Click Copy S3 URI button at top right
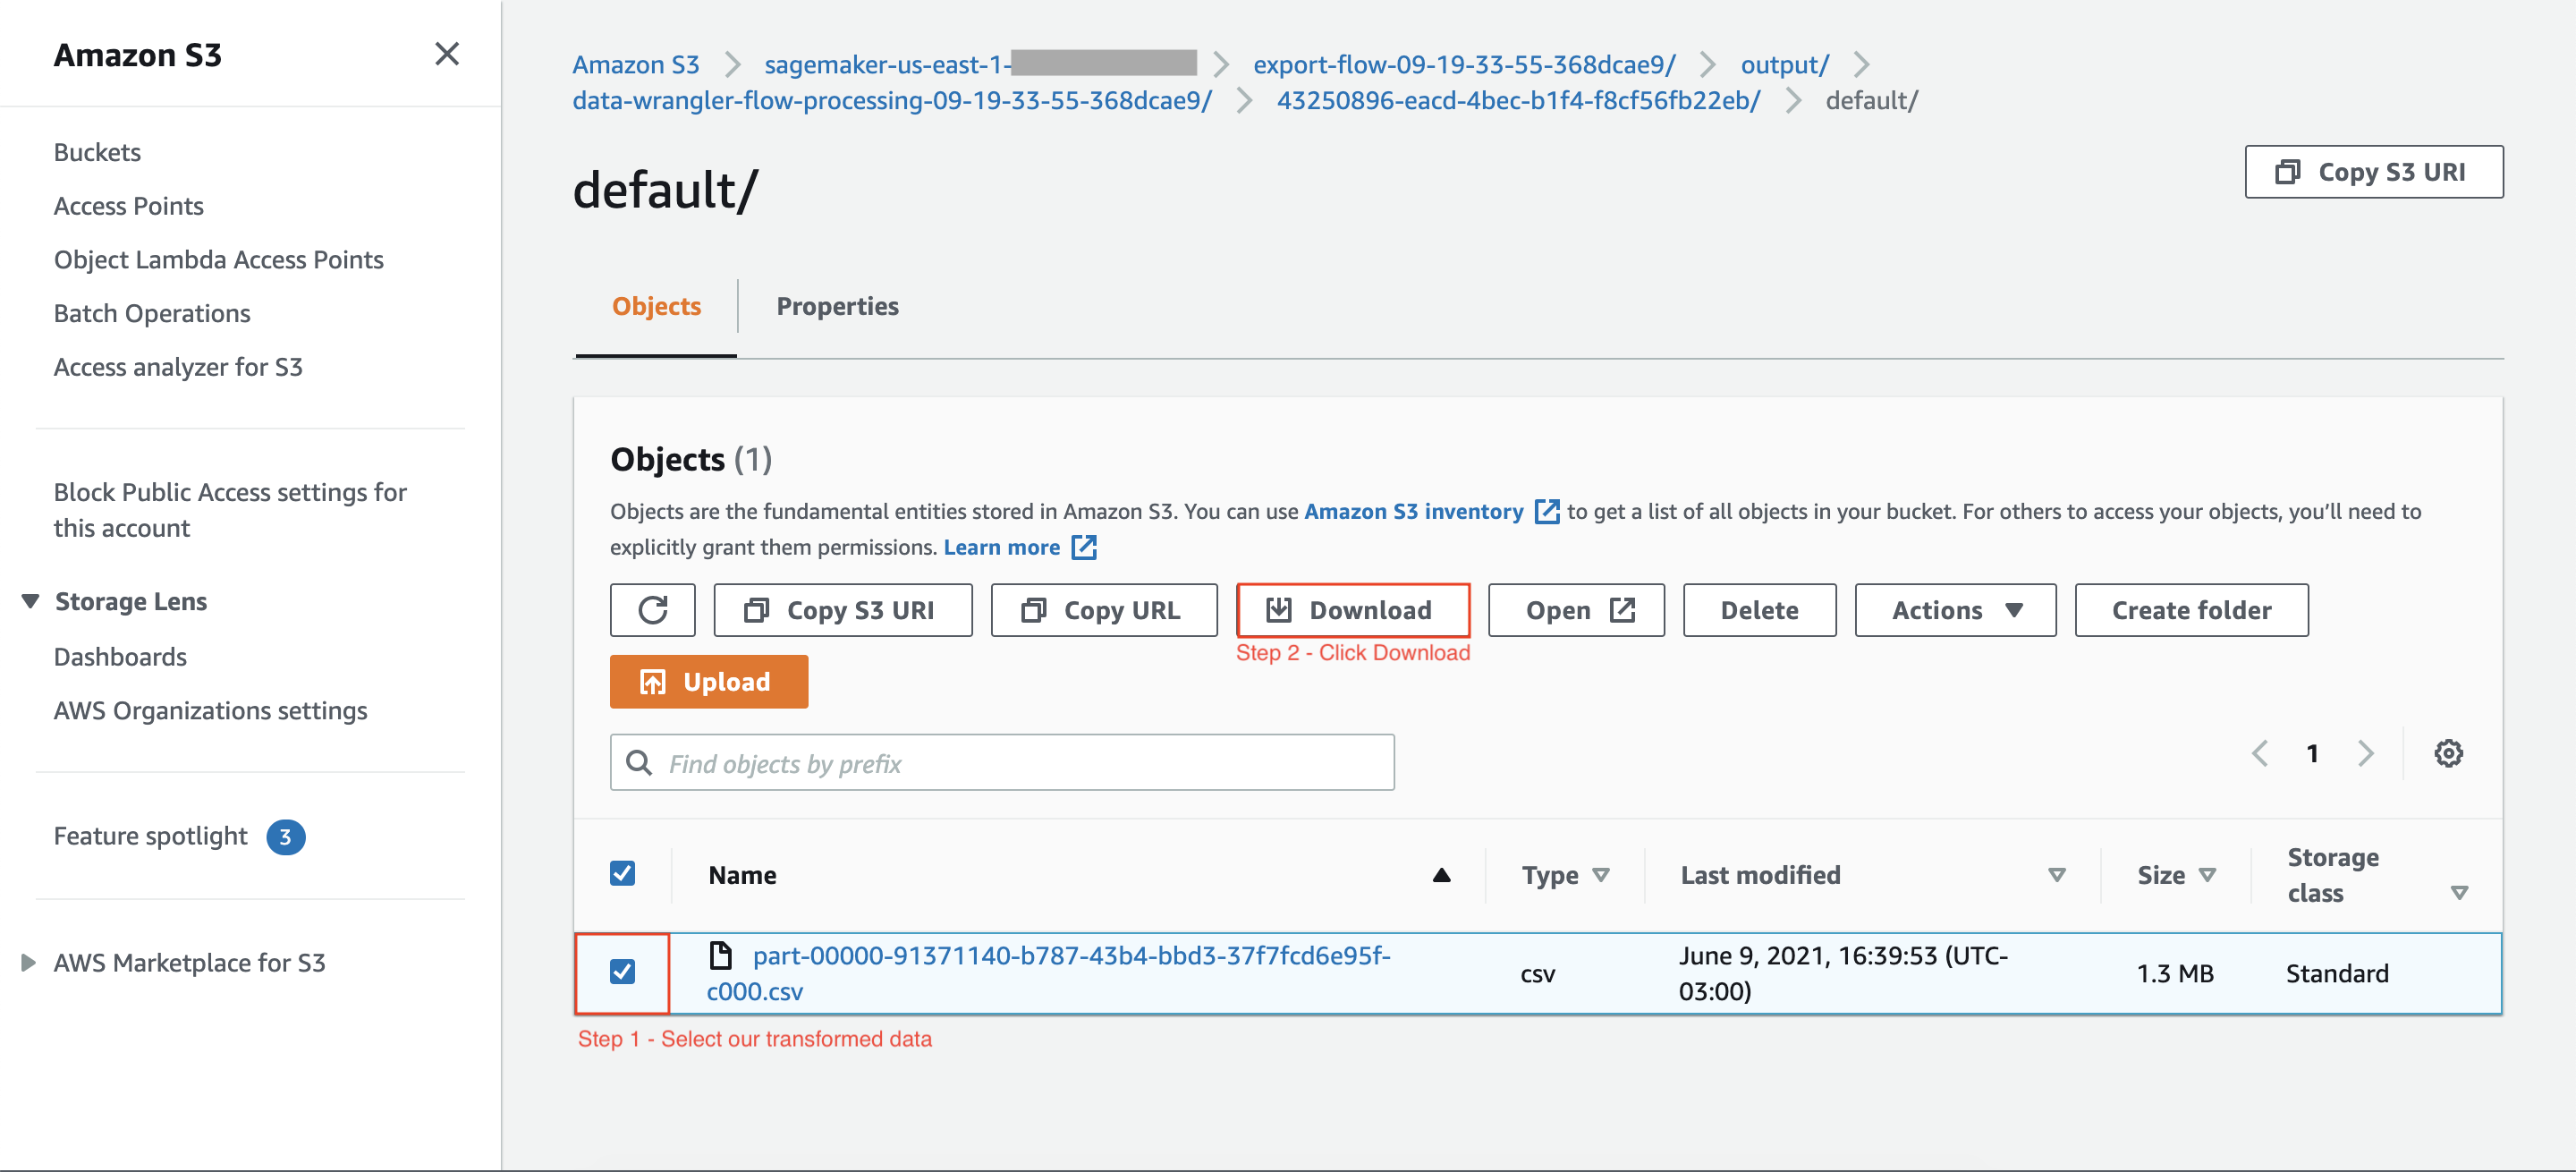Viewport: 2576px width, 1172px height. (x=2374, y=172)
